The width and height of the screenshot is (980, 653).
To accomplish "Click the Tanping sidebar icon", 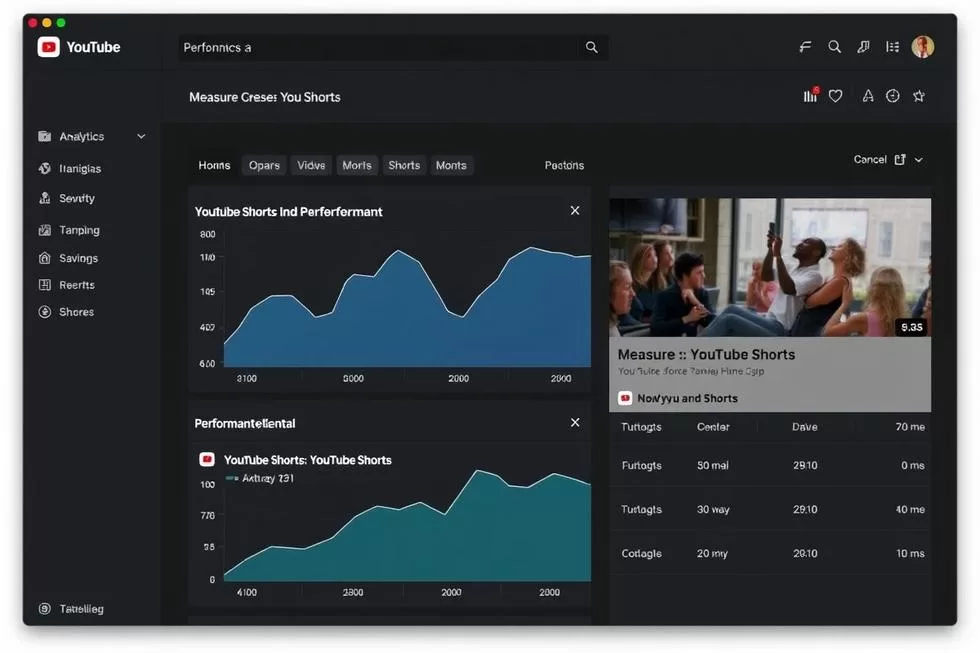I will [x=44, y=230].
